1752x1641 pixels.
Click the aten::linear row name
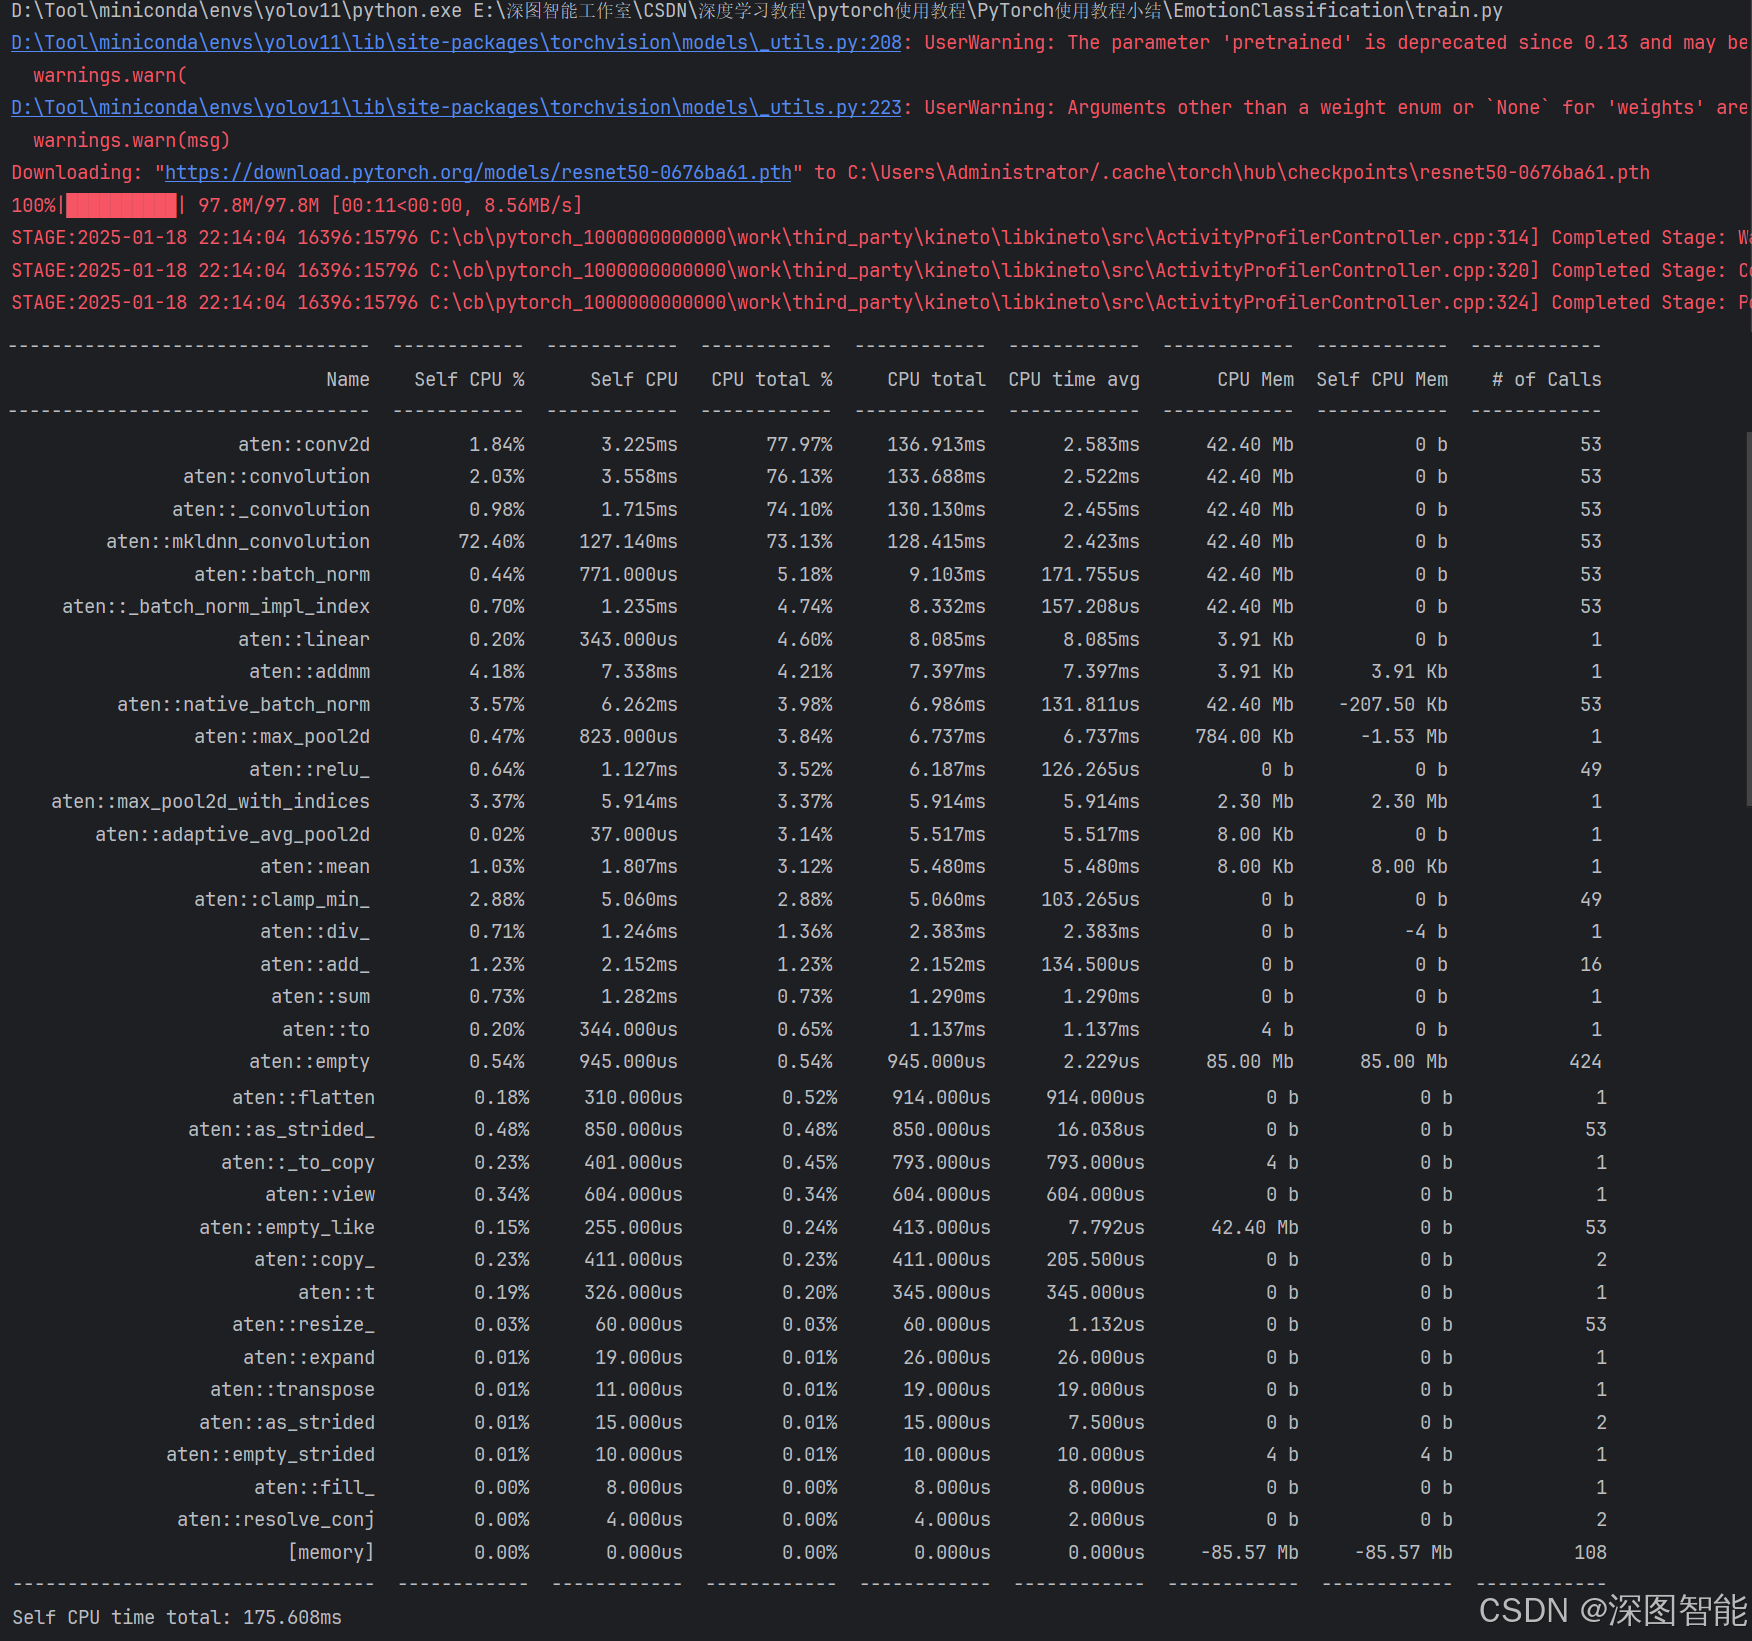304,640
